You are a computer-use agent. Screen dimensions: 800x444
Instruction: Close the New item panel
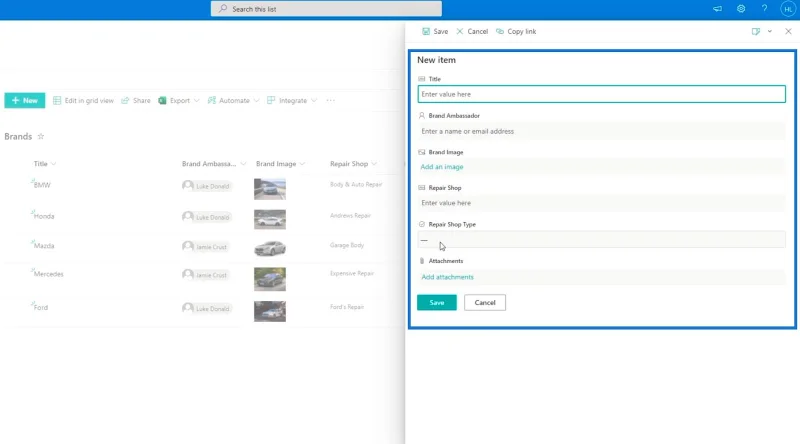pos(788,31)
